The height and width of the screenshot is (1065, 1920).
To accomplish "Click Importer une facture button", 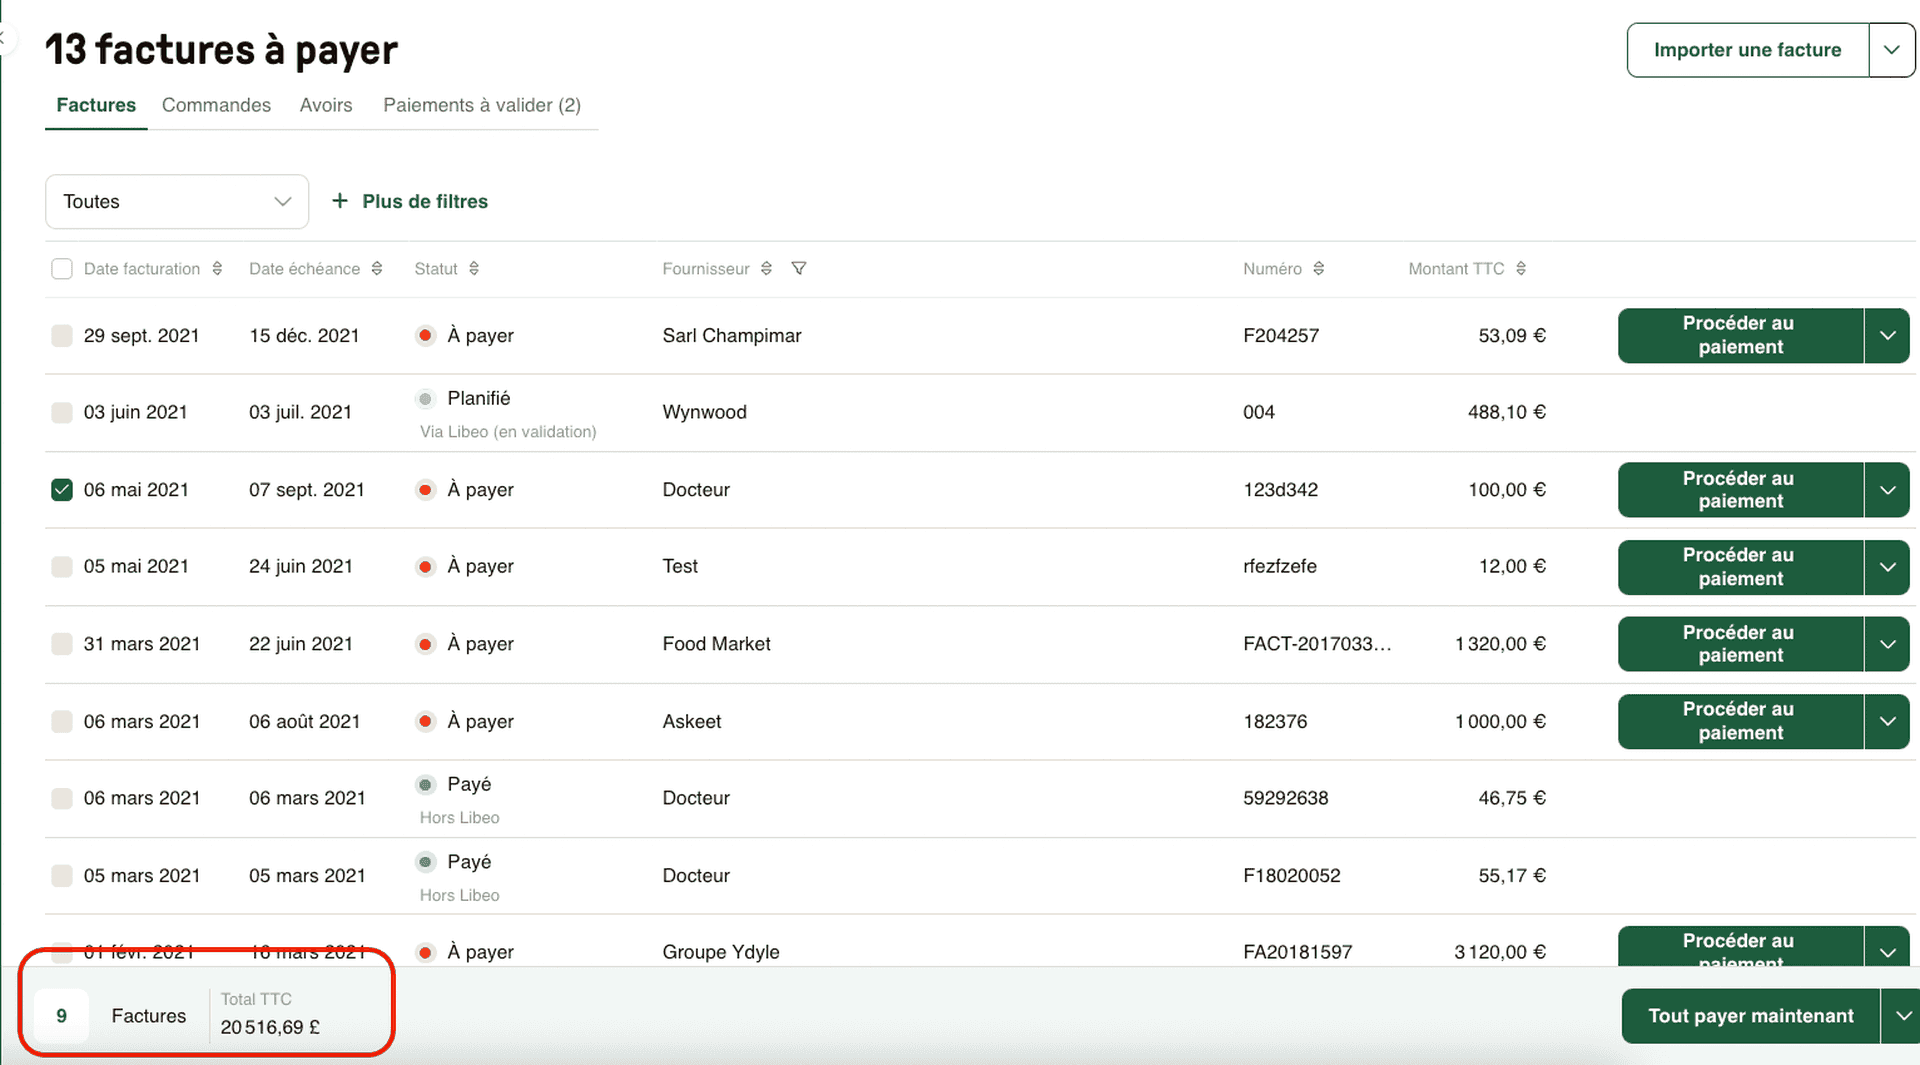I will [x=1747, y=50].
